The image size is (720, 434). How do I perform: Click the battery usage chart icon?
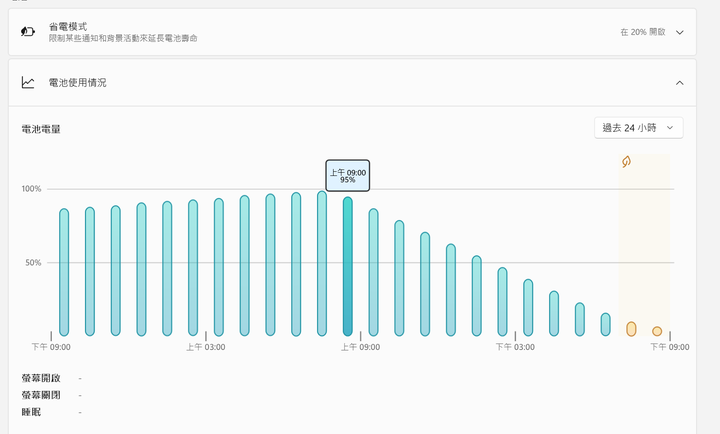coord(28,83)
